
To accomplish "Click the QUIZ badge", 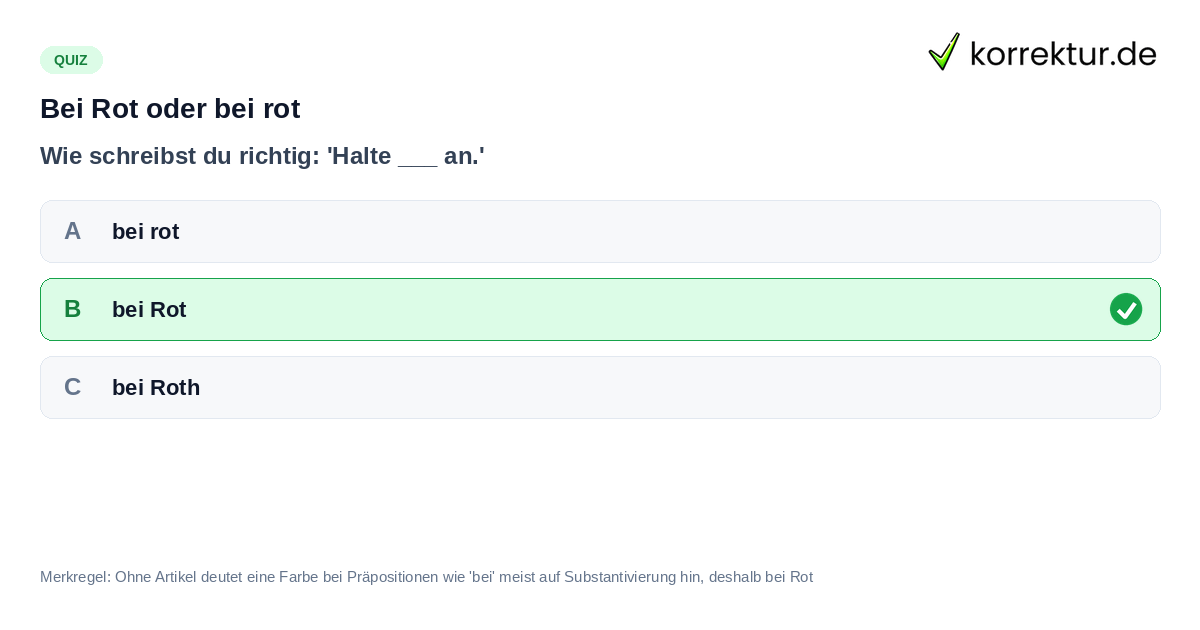I will tap(71, 60).
